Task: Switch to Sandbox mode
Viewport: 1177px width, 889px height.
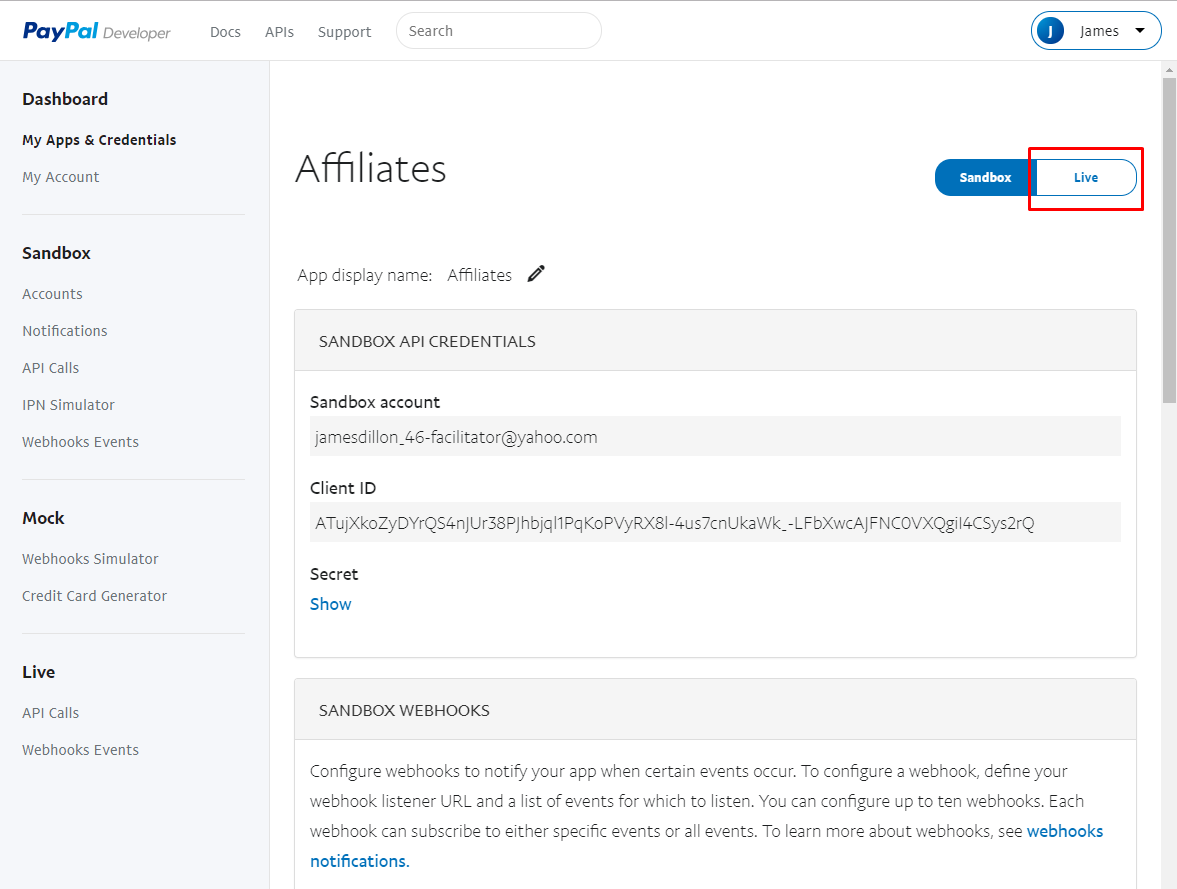Action: click(x=985, y=178)
